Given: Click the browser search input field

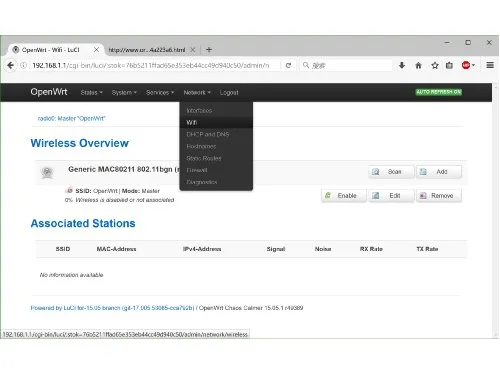Looking at the screenshot, I should point(346,65).
